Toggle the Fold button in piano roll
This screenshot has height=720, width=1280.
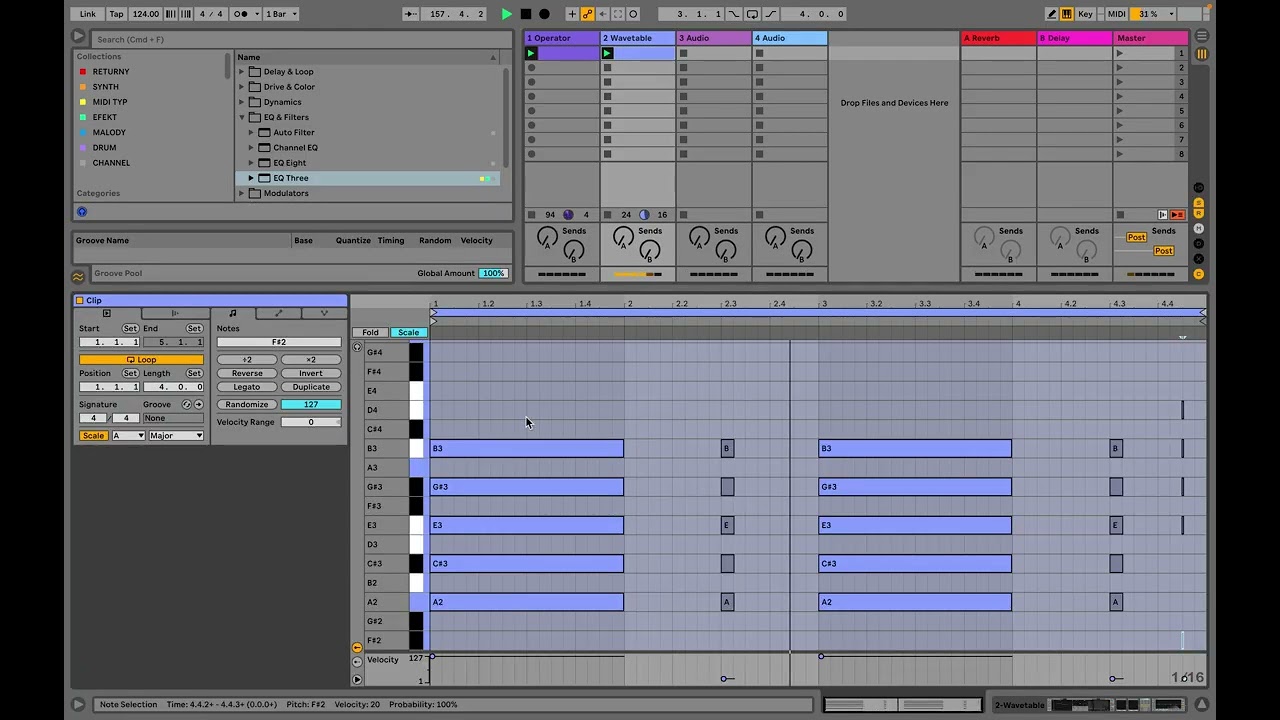coord(370,332)
